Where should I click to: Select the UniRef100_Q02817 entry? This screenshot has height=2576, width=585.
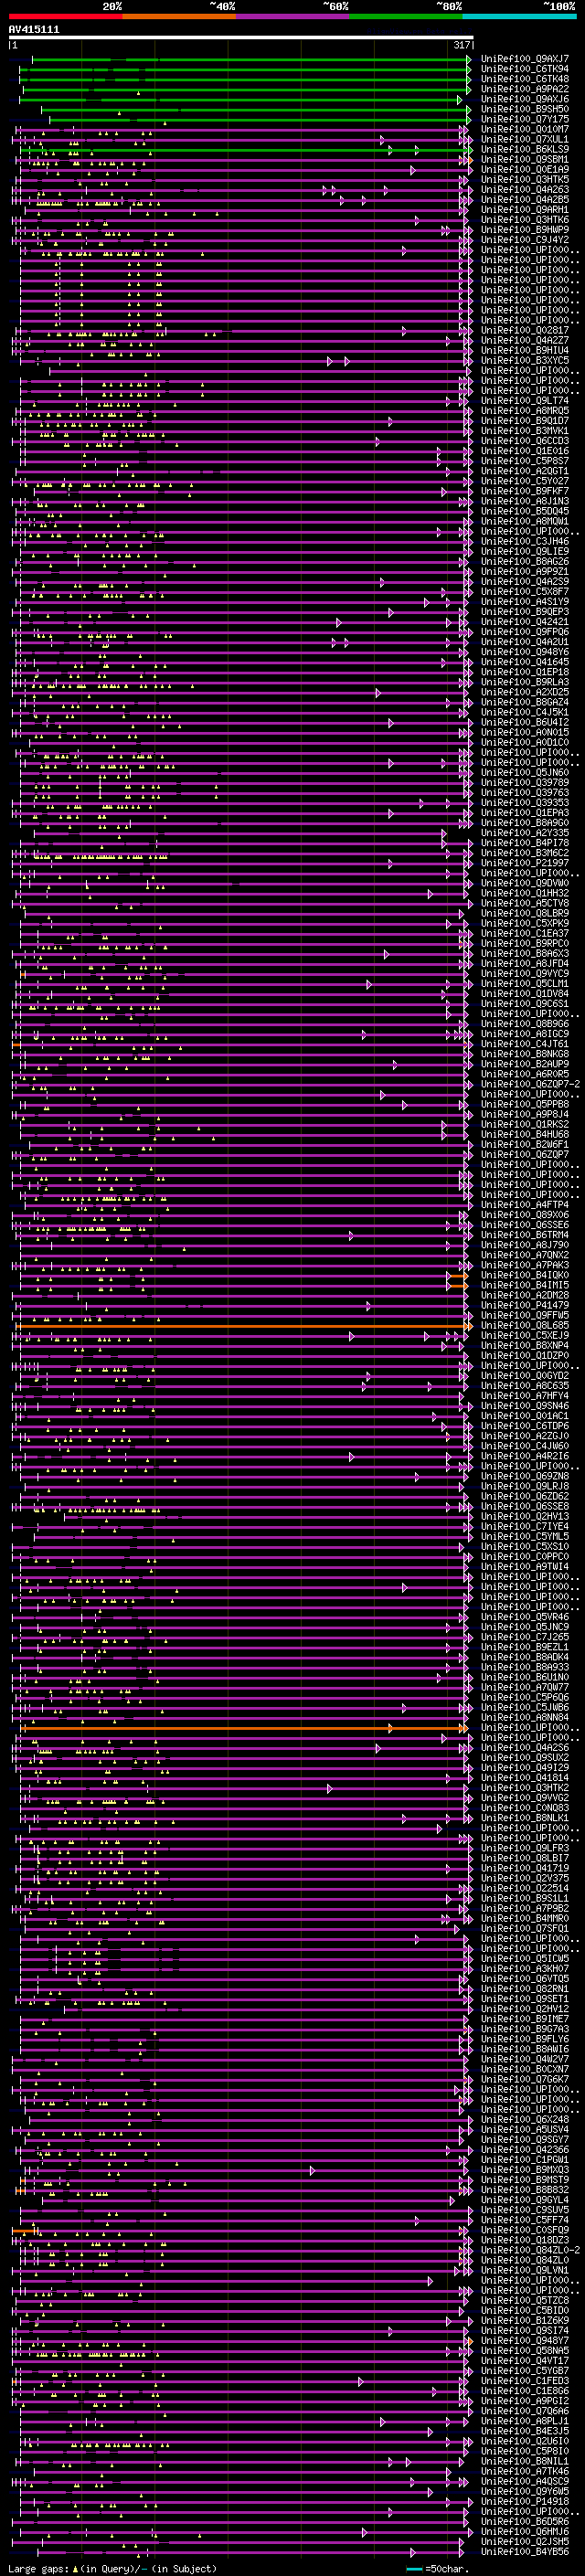(x=525, y=330)
